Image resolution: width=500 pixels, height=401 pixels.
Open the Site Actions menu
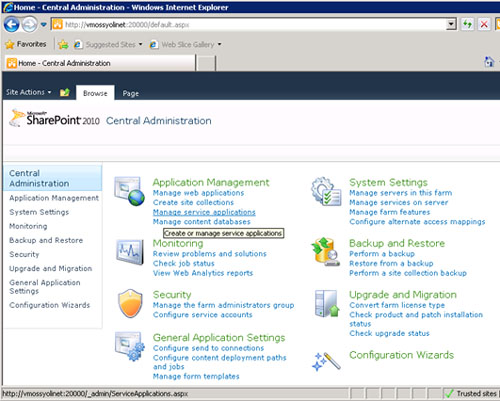[29, 92]
